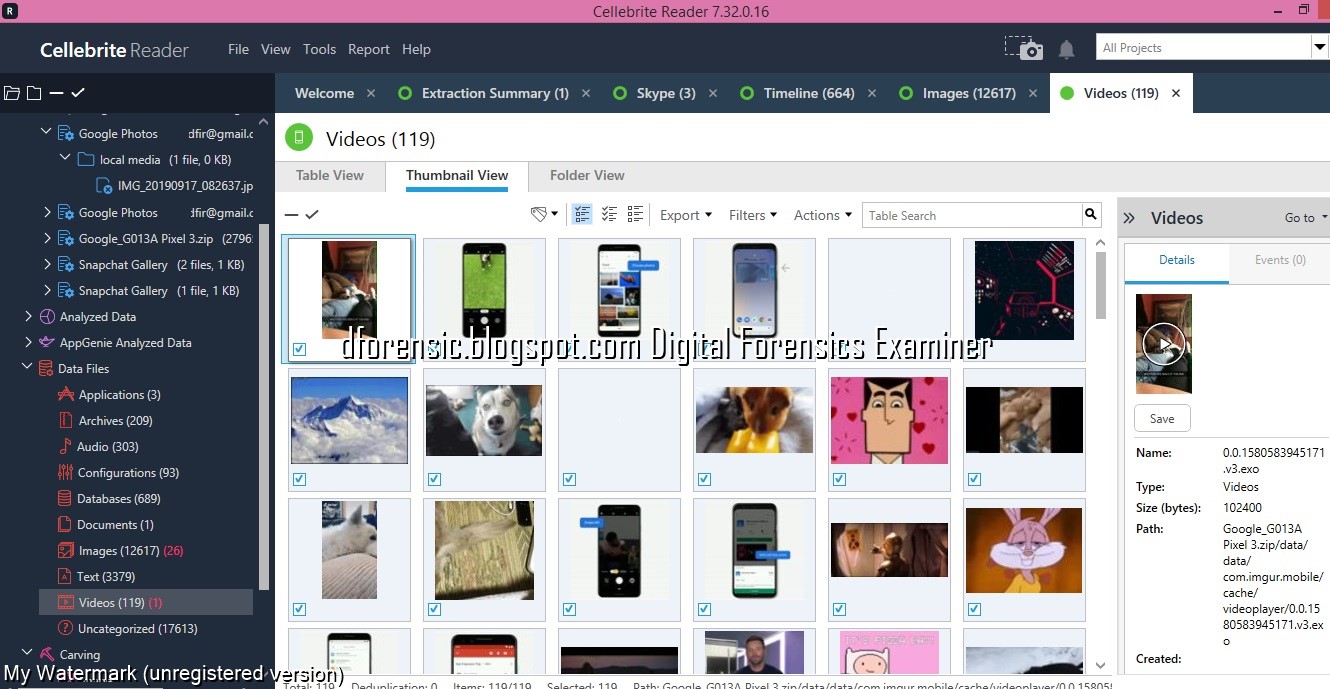Select the Videos (119) tree item
This screenshot has width=1330, height=689.
pos(146,603)
